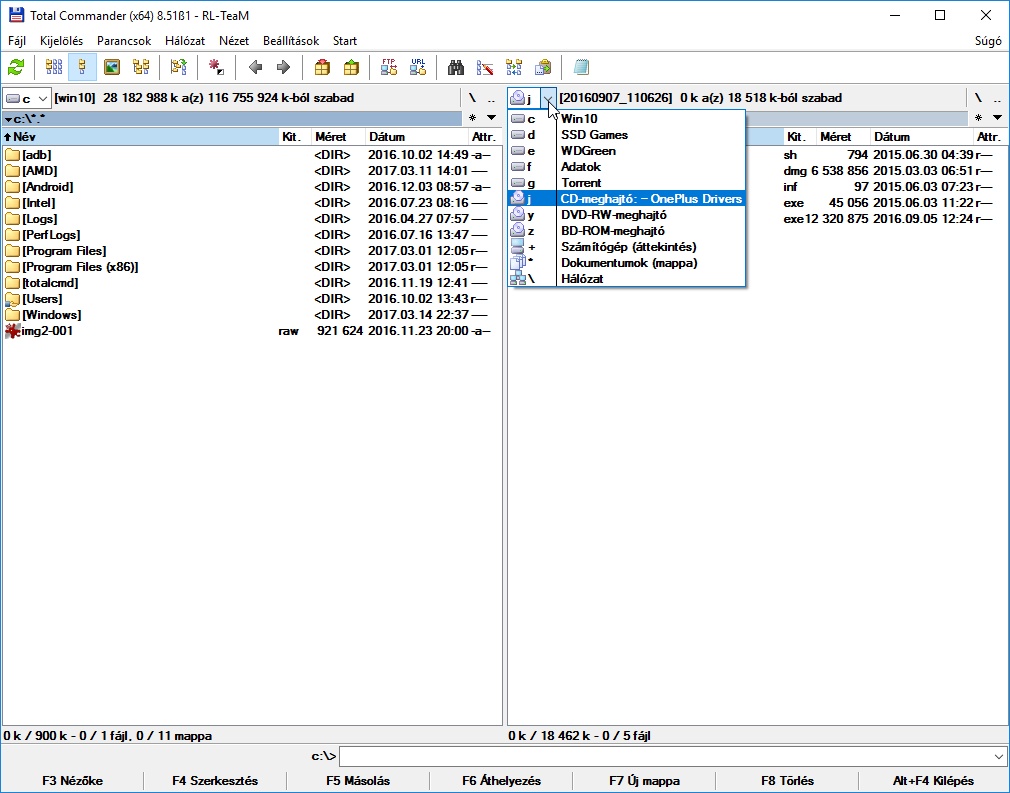Viewport: 1010px width, 793px height.
Task: Show the directory tree view
Action: [141, 67]
